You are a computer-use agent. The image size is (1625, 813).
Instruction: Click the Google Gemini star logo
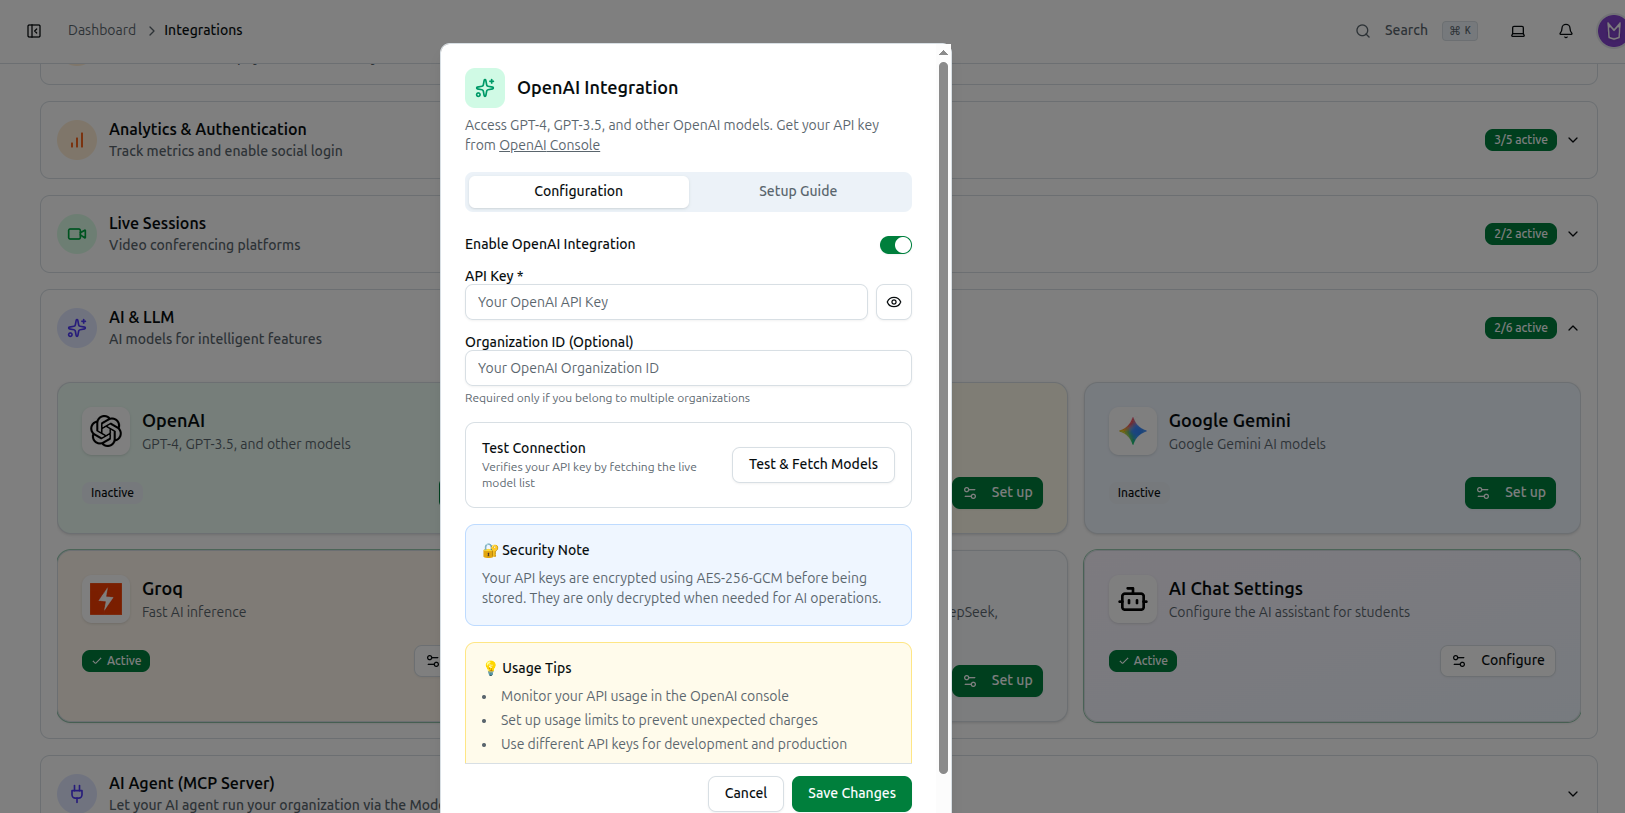coord(1133,431)
